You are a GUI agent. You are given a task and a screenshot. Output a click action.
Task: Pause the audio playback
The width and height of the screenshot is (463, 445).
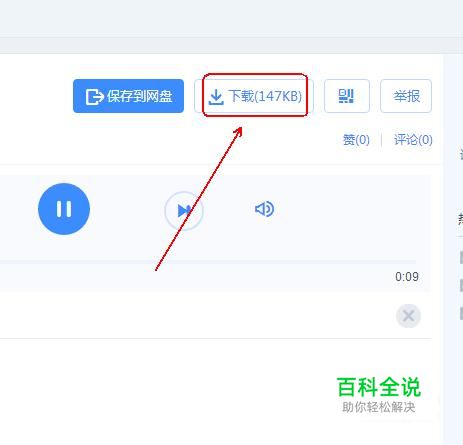[64, 209]
